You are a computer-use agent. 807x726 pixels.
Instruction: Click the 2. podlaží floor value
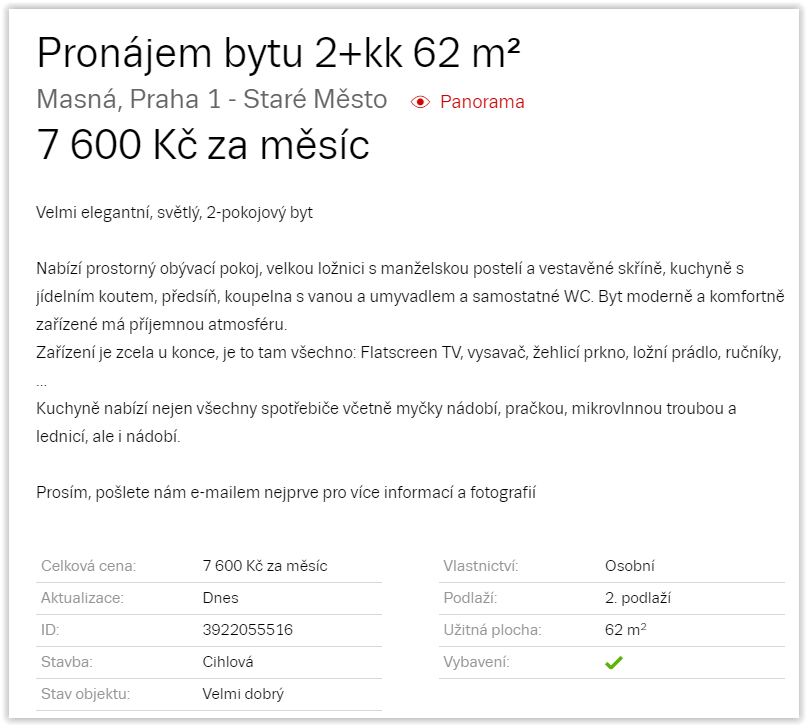[637, 598]
